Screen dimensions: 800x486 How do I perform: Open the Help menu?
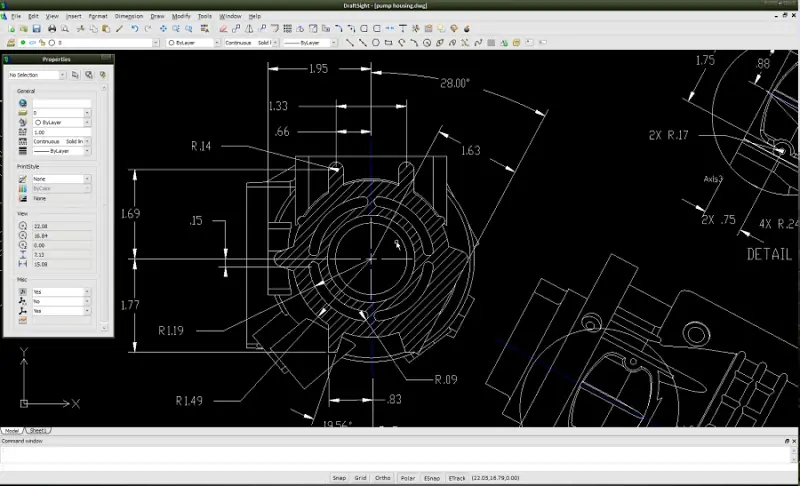255,16
